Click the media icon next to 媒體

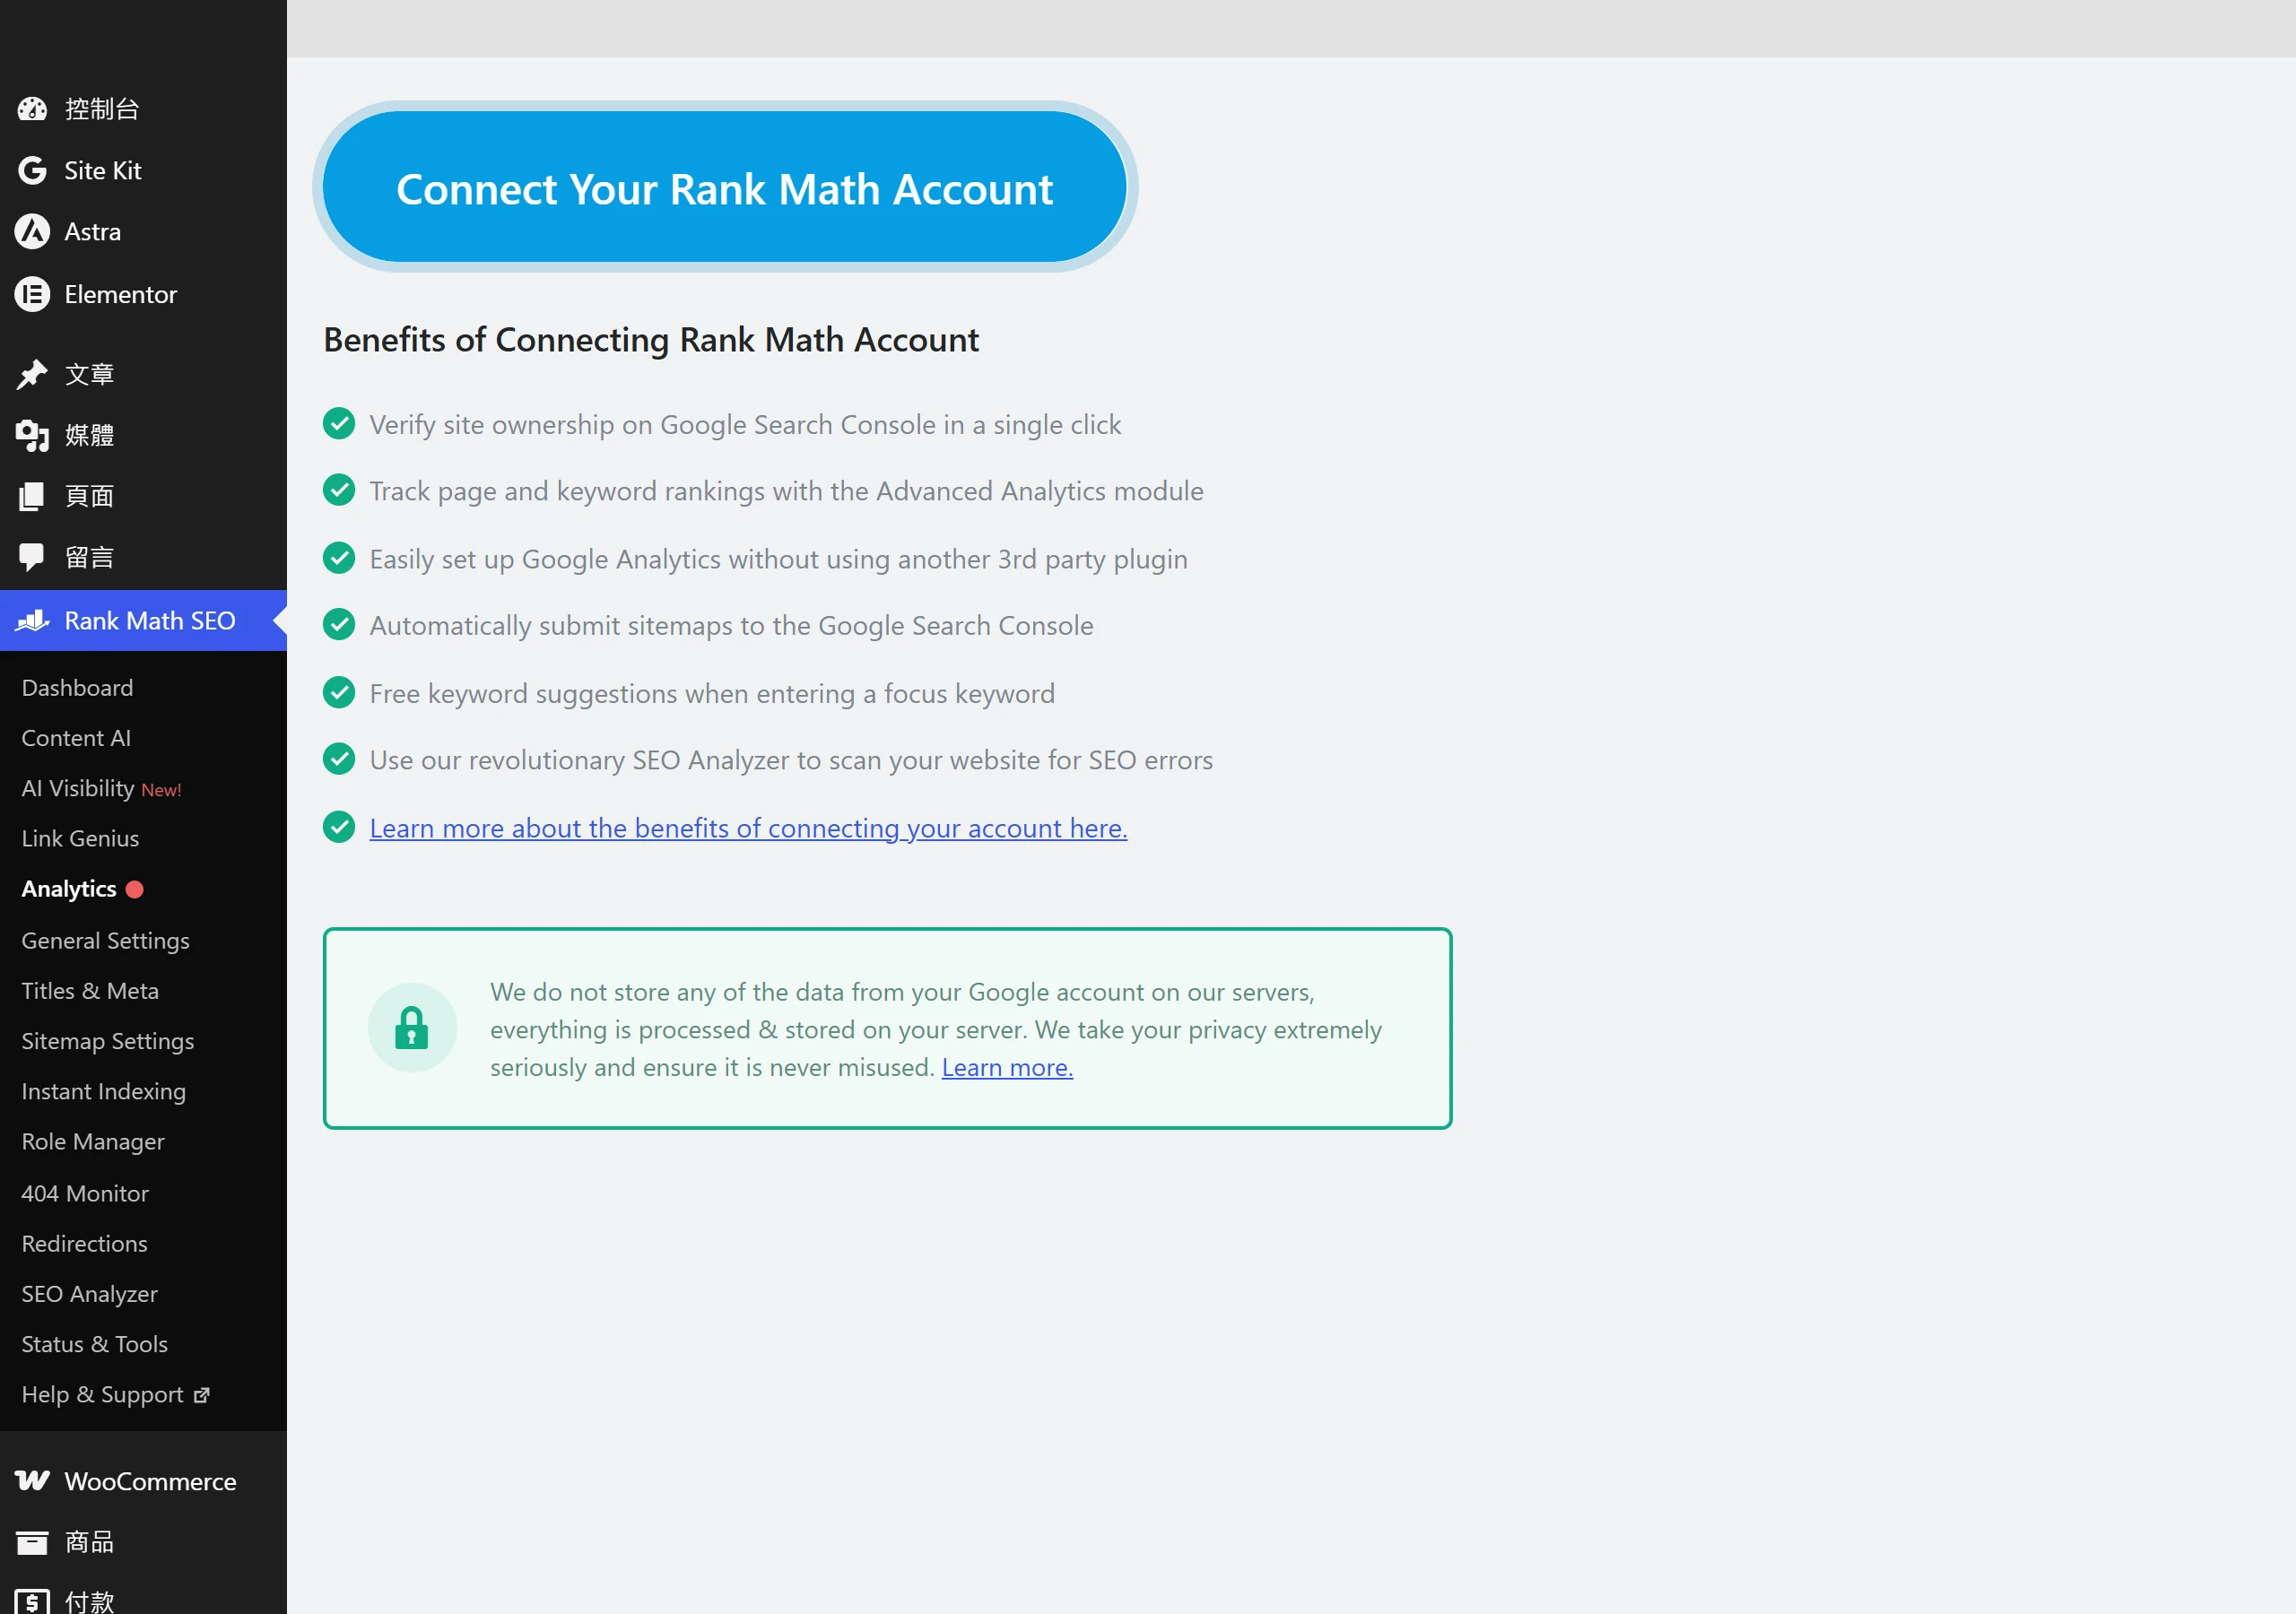(32, 435)
